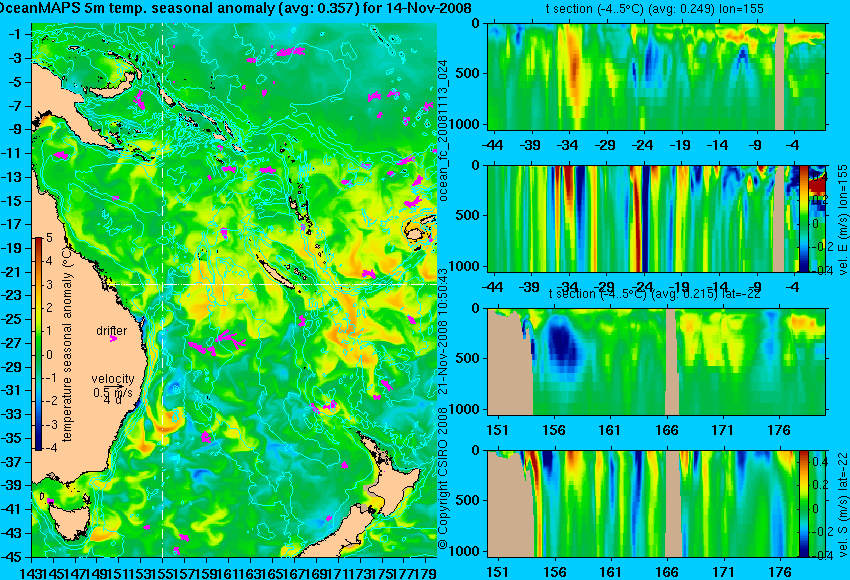The image size is (850, 580).
Task: Click the vertical 'temperature seasonal anomaly (°C)' label
Action: (67, 344)
